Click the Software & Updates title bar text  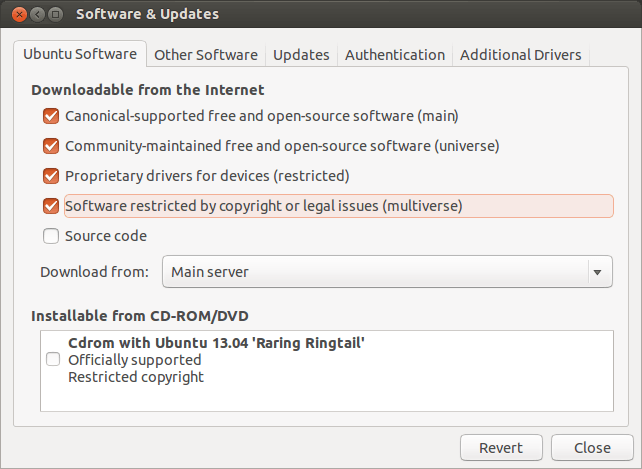point(148,14)
